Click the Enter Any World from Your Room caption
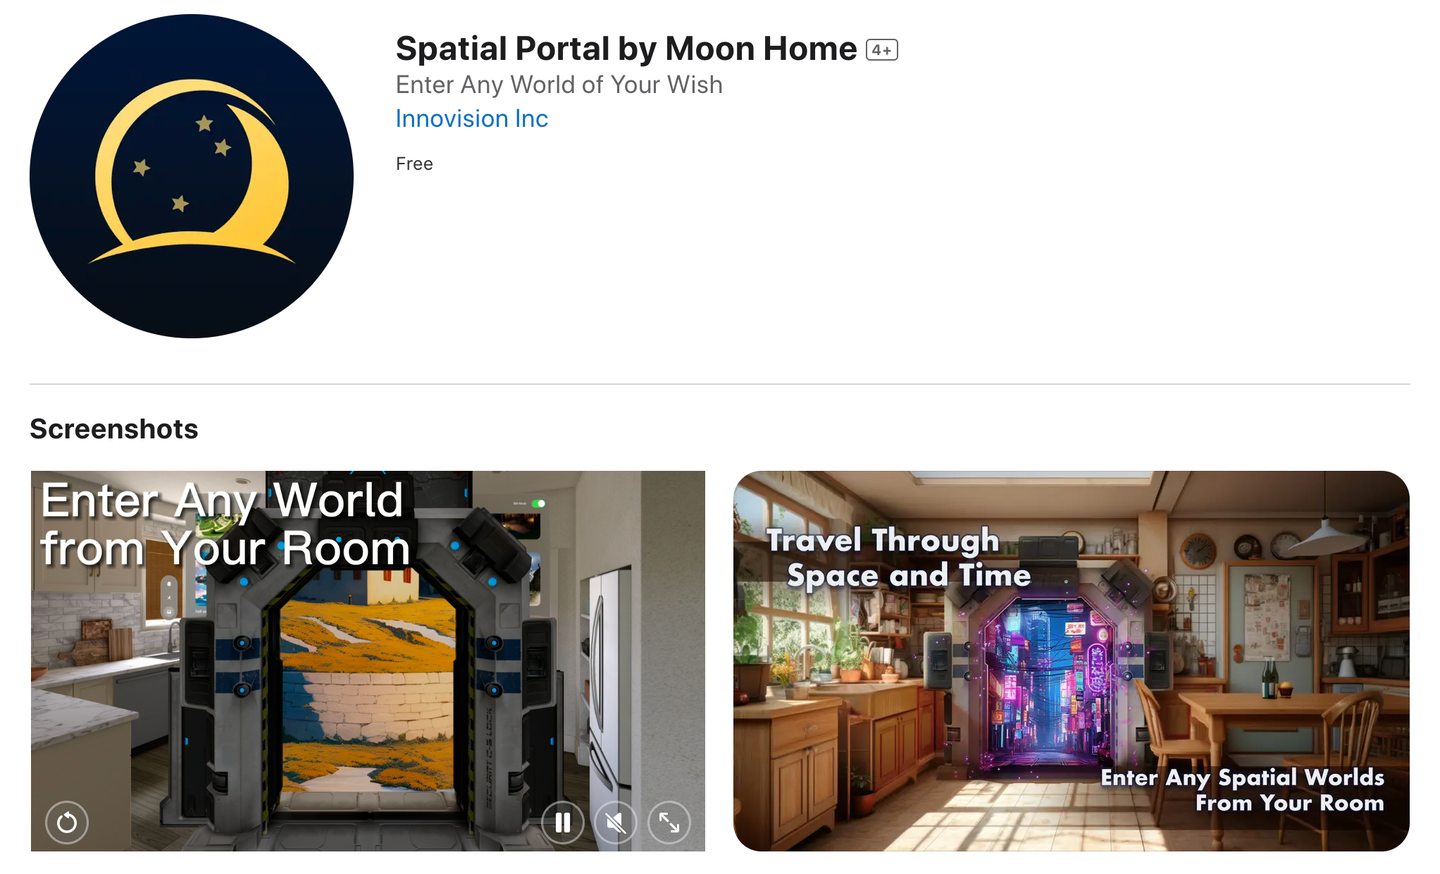1440x874 pixels. [225, 524]
